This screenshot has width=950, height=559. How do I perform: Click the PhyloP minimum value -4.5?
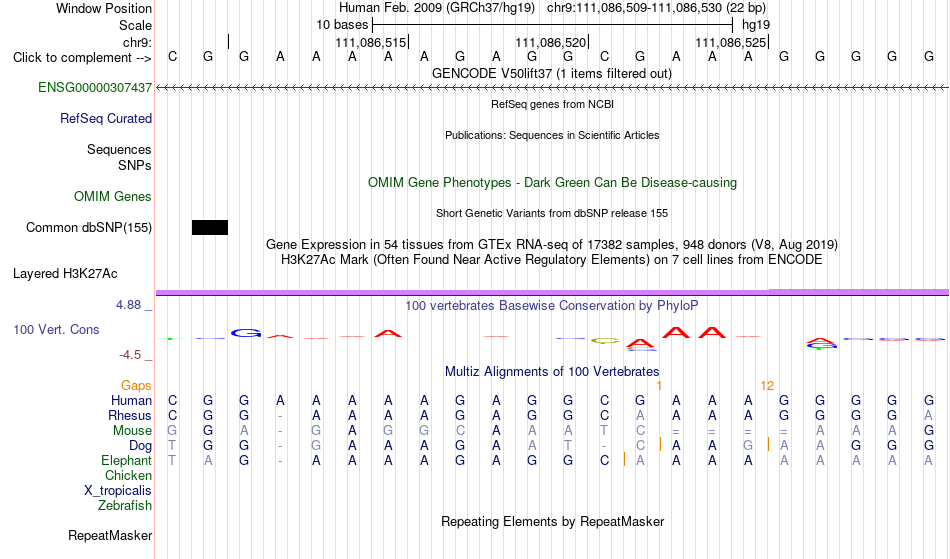point(130,354)
